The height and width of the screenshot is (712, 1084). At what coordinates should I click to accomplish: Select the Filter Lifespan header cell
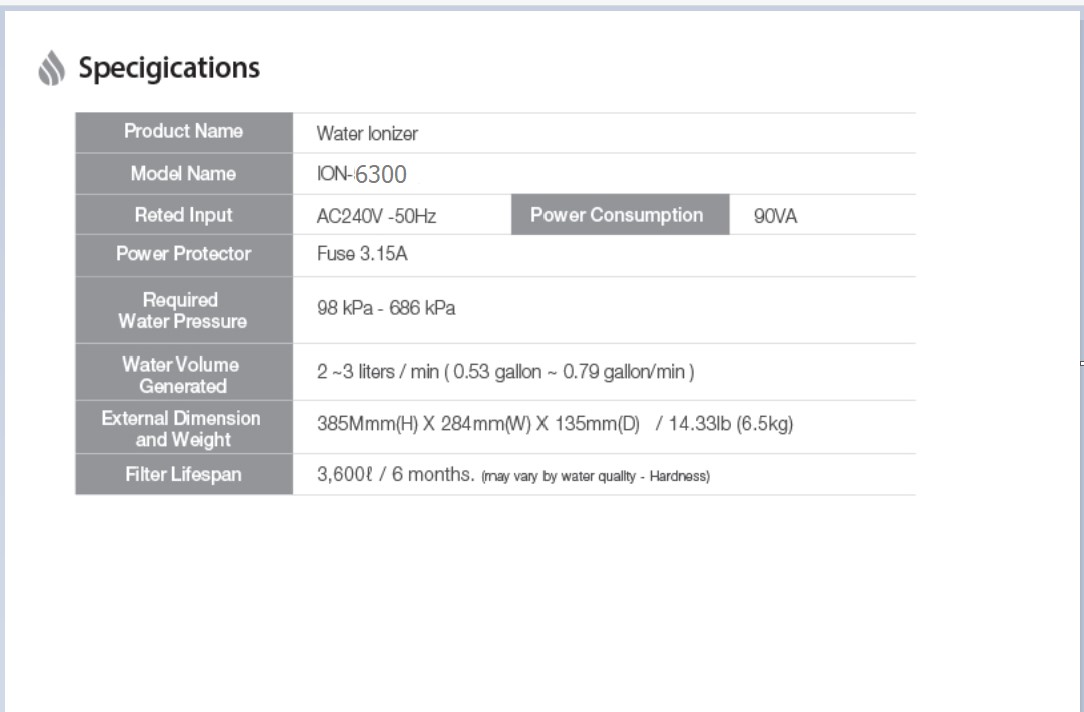184,474
